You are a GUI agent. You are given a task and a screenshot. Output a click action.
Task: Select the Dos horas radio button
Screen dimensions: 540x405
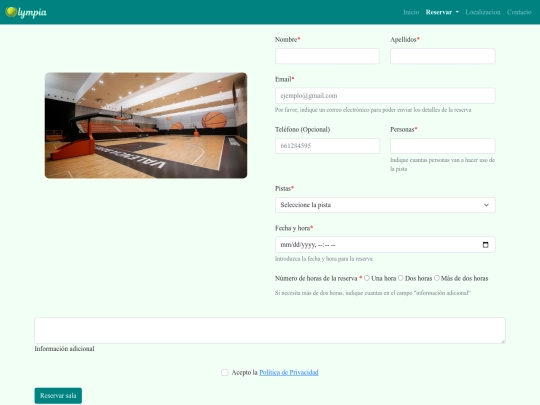tap(401, 278)
